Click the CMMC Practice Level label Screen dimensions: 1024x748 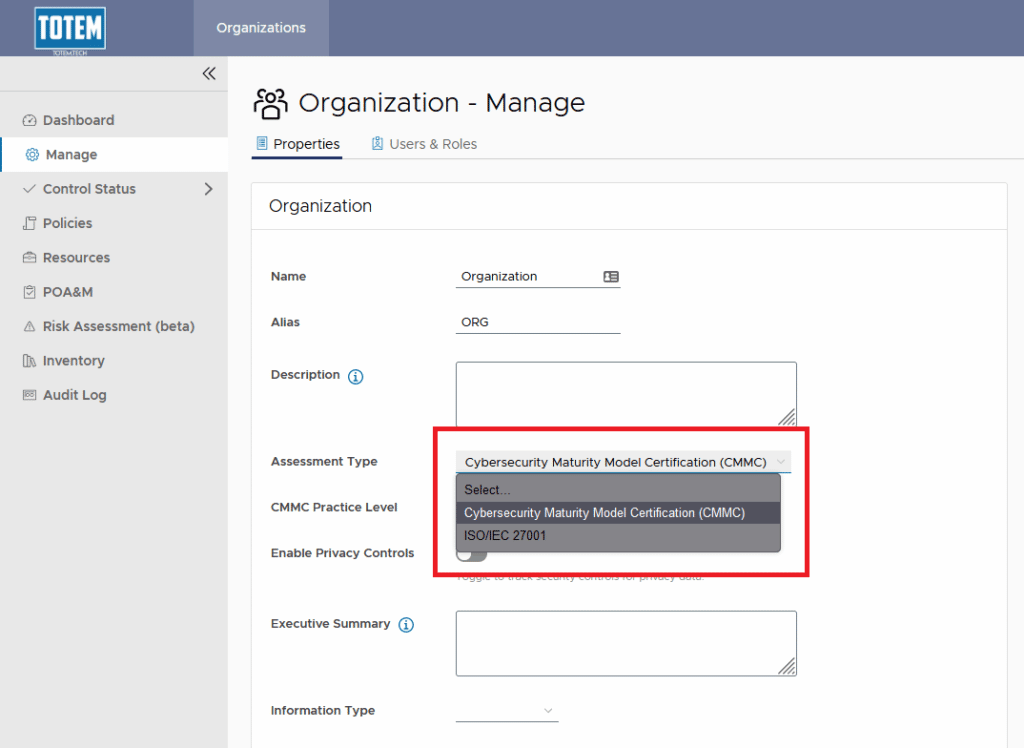coord(334,507)
